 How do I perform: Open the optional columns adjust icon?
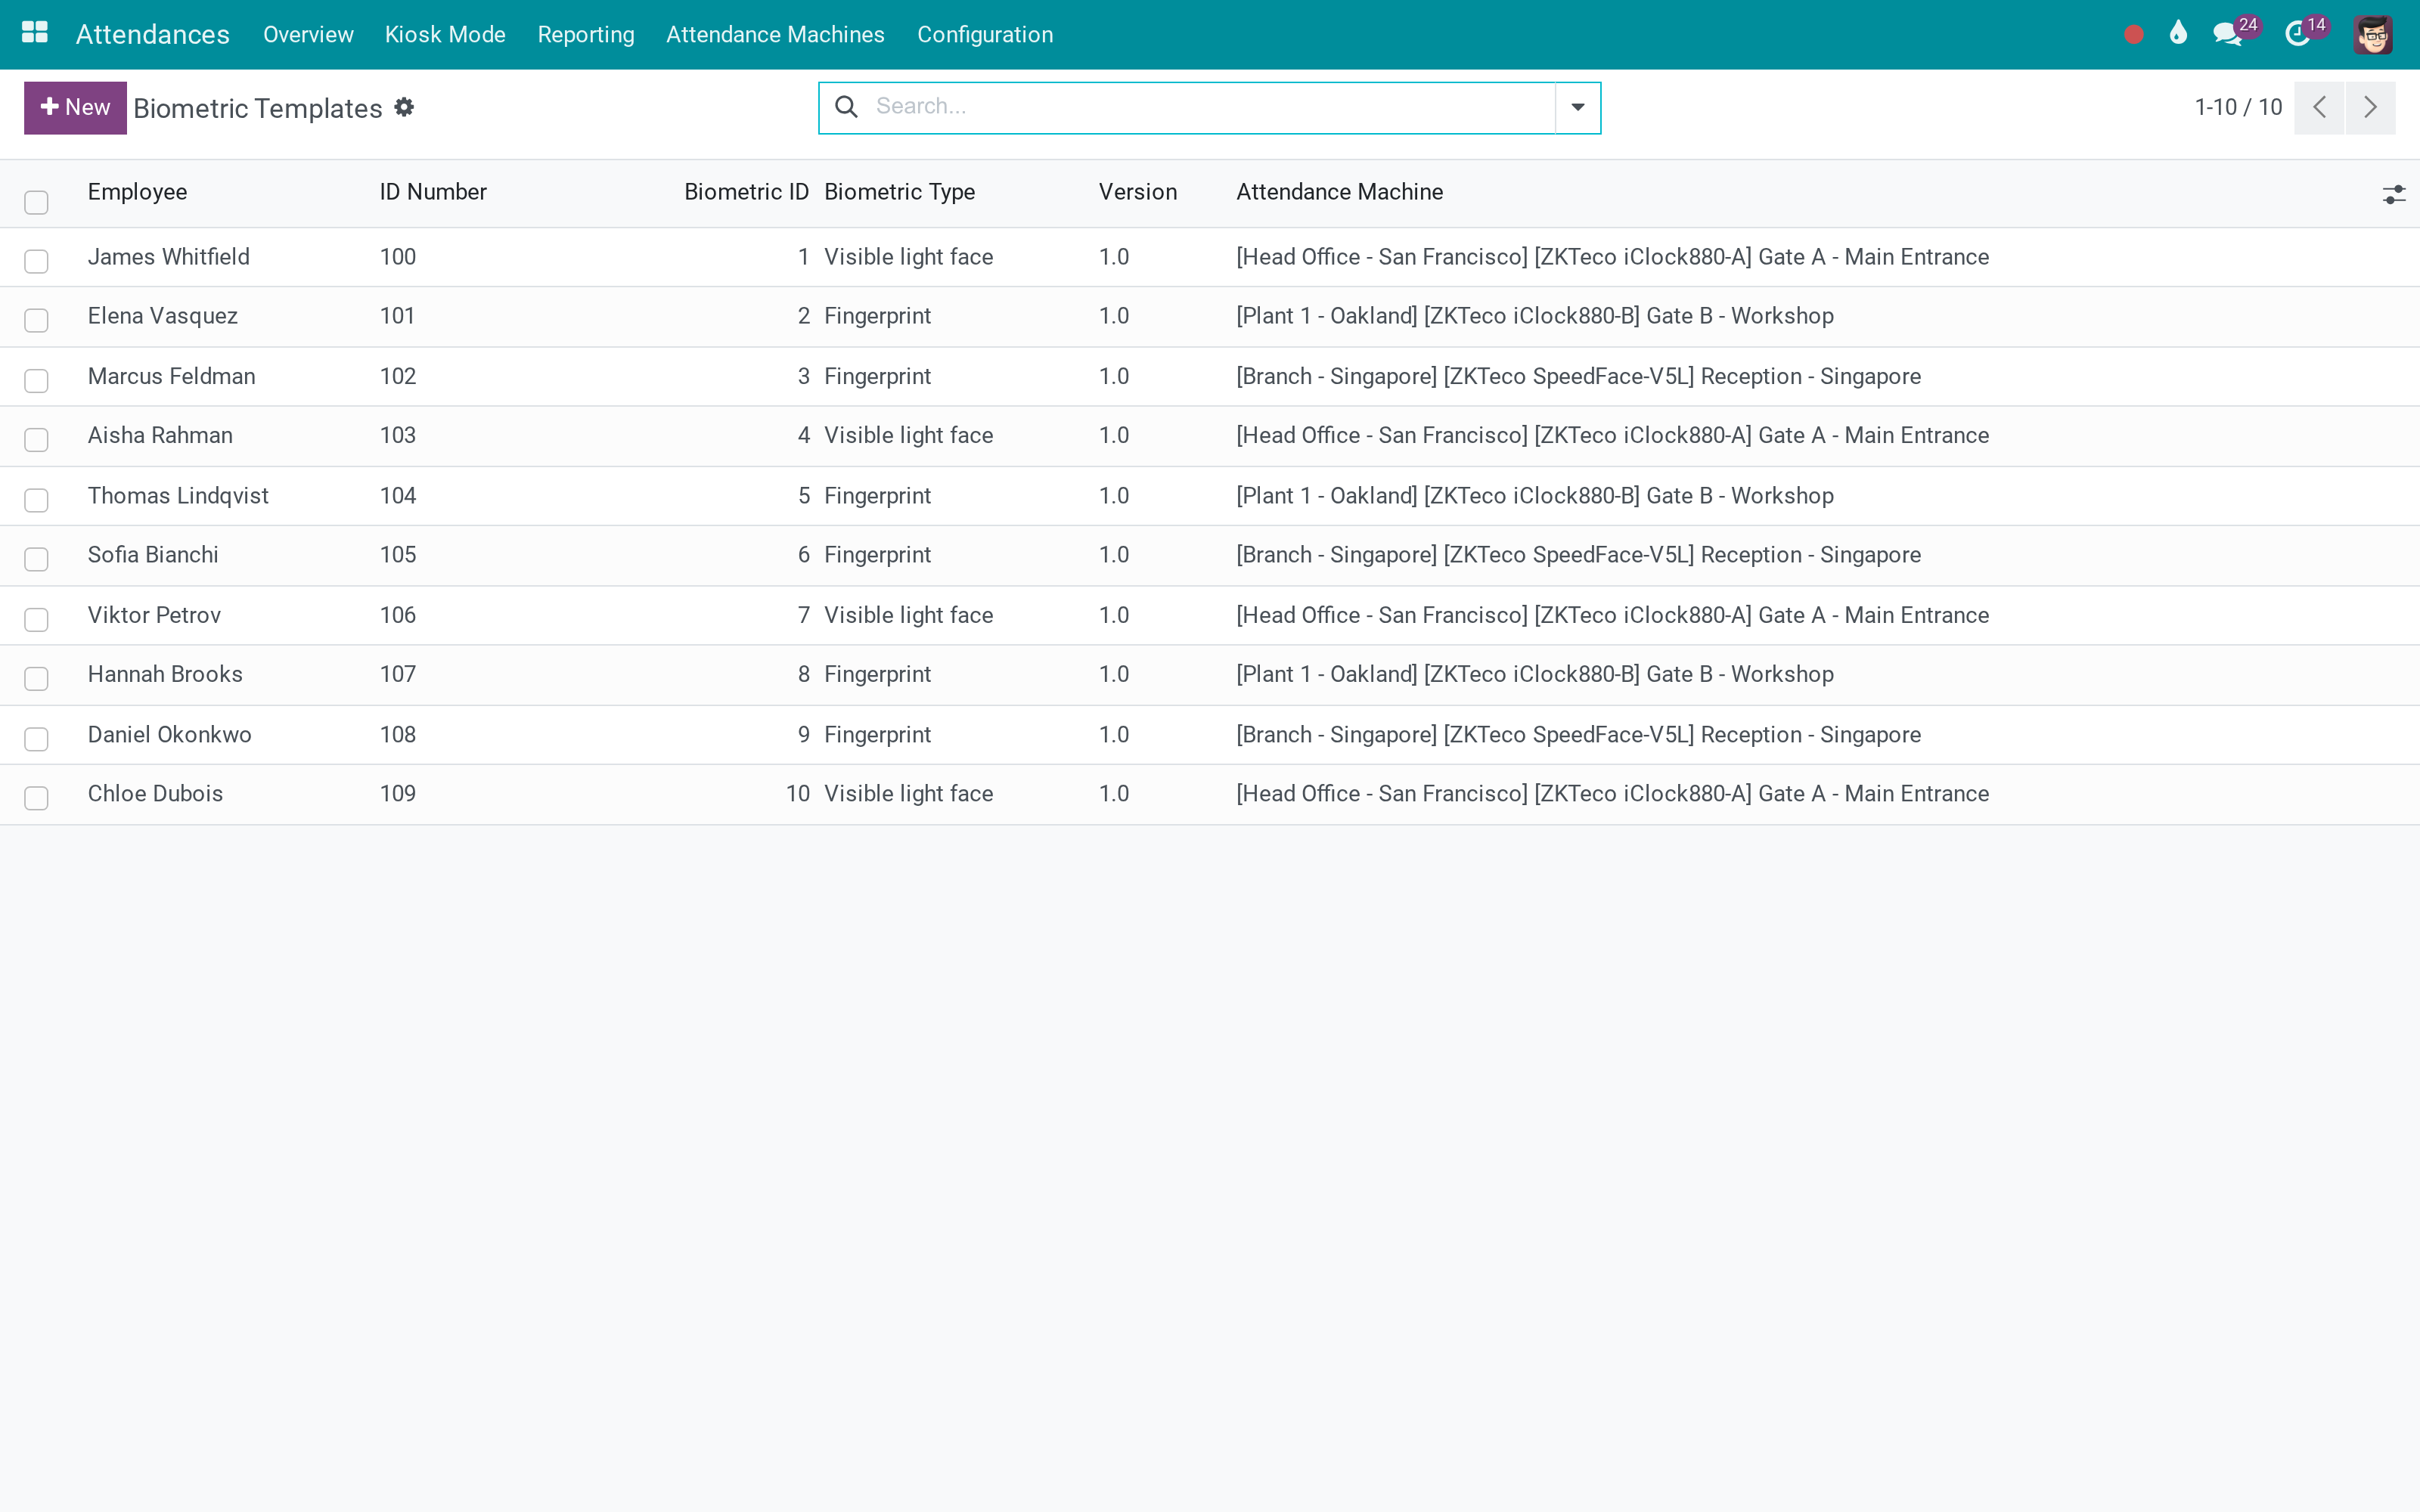click(2393, 194)
